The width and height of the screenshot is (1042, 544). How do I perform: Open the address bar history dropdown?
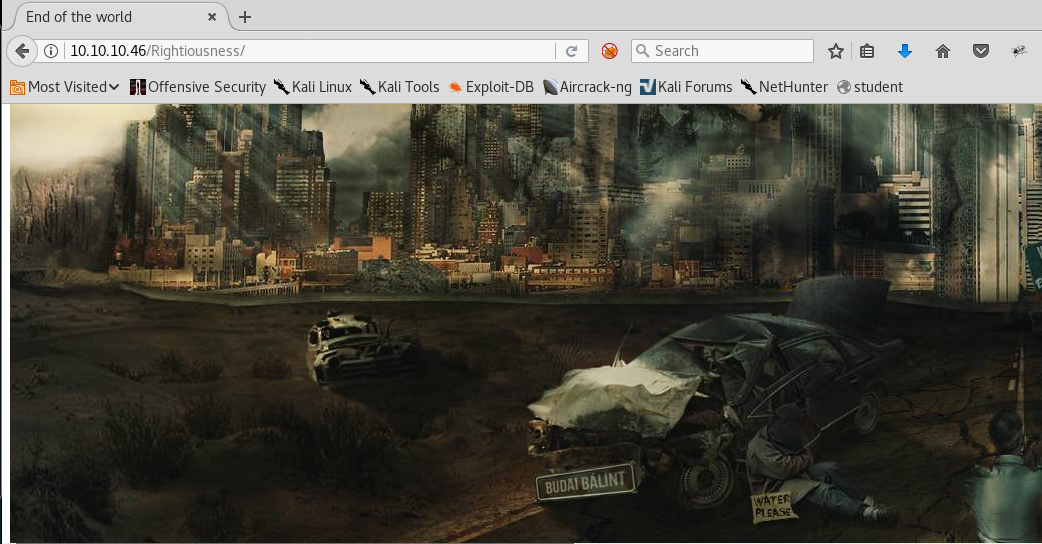point(545,51)
